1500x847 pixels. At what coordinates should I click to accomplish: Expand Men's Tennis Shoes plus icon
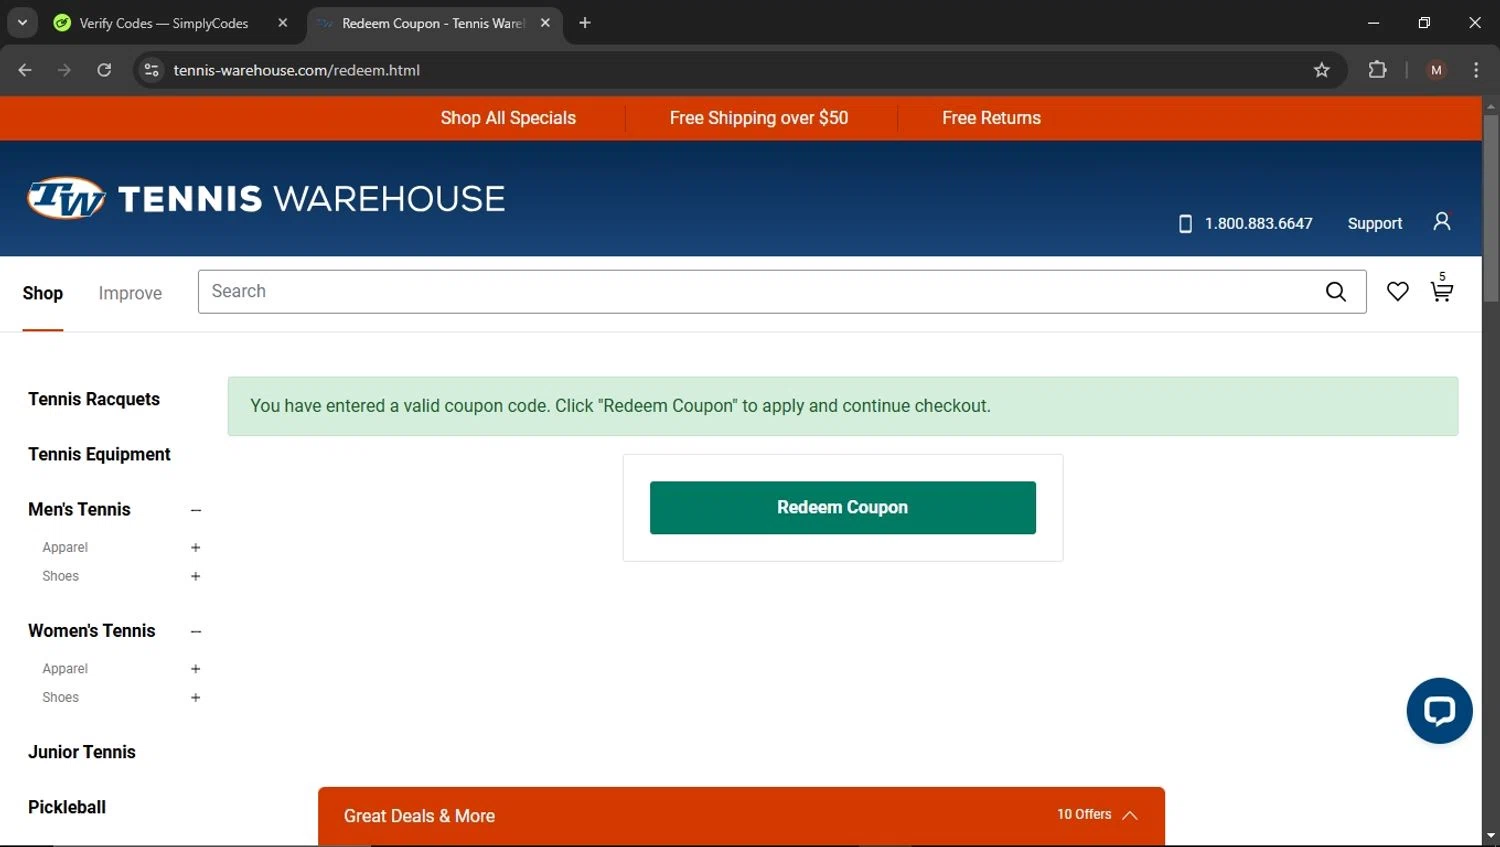click(196, 576)
